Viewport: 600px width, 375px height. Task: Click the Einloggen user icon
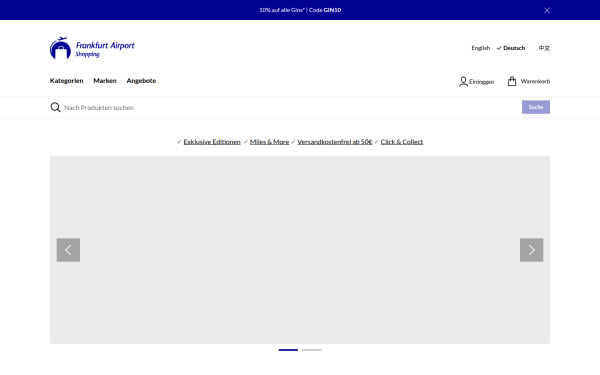pyautogui.click(x=463, y=82)
